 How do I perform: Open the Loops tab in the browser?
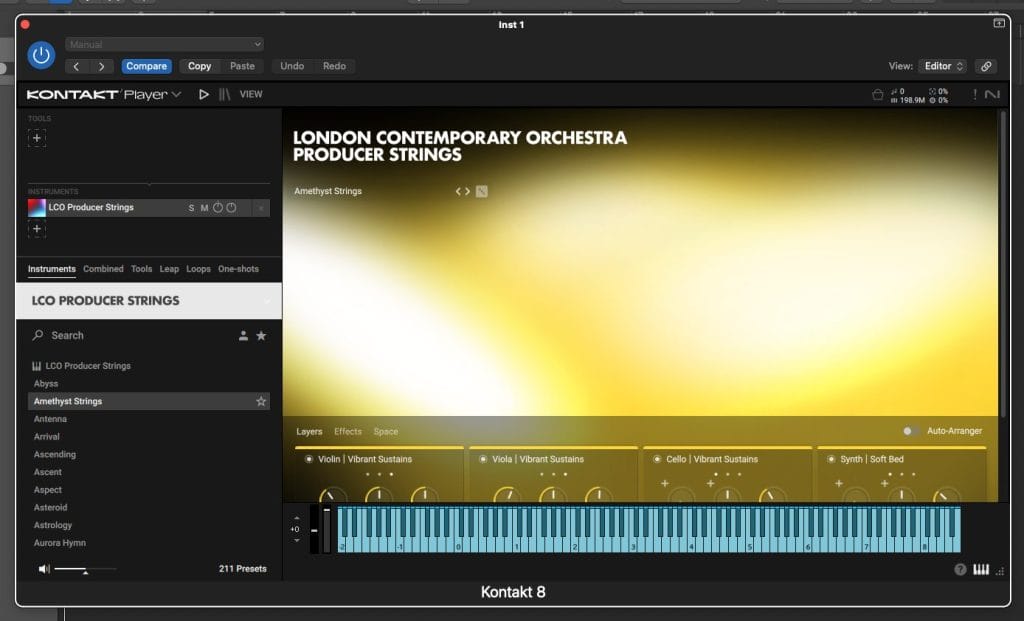pyautogui.click(x=198, y=269)
